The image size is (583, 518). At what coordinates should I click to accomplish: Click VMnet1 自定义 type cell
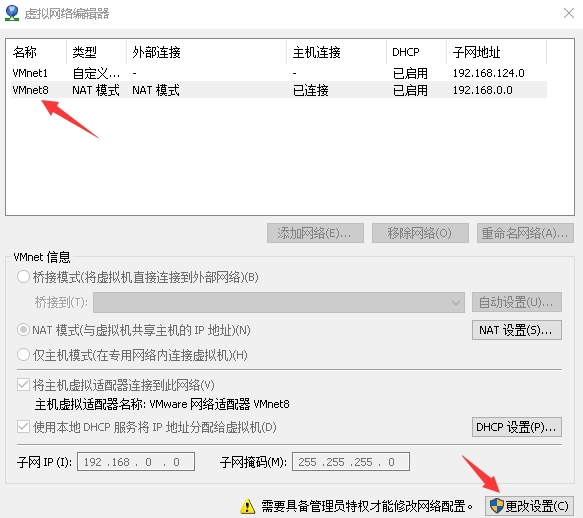pos(96,73)
